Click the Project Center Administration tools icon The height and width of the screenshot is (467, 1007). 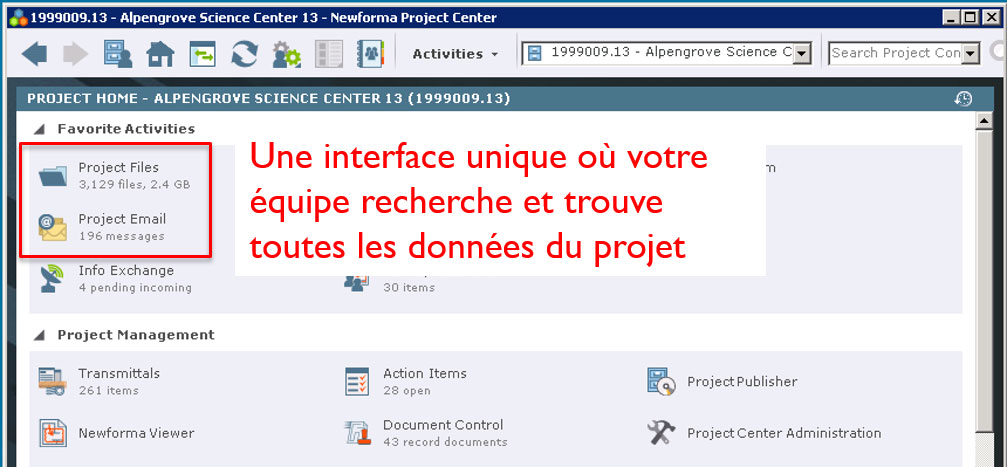coord(661,433)
